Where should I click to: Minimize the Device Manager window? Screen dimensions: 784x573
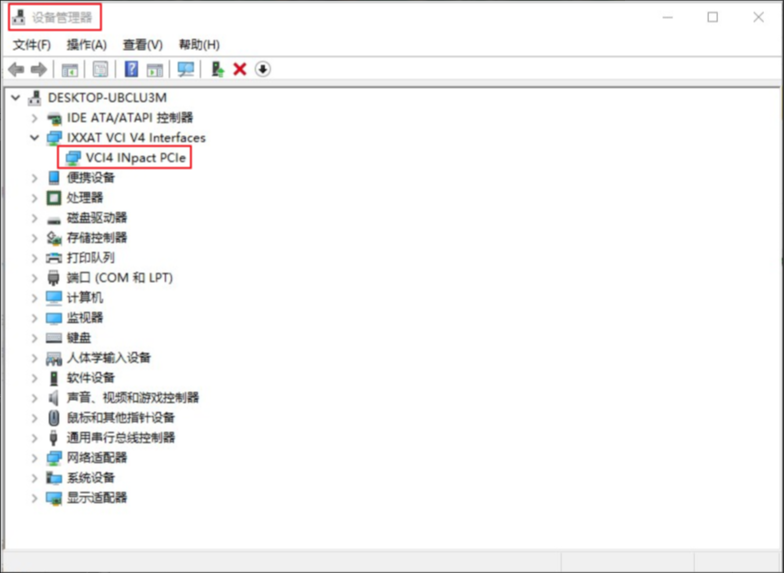668,18
